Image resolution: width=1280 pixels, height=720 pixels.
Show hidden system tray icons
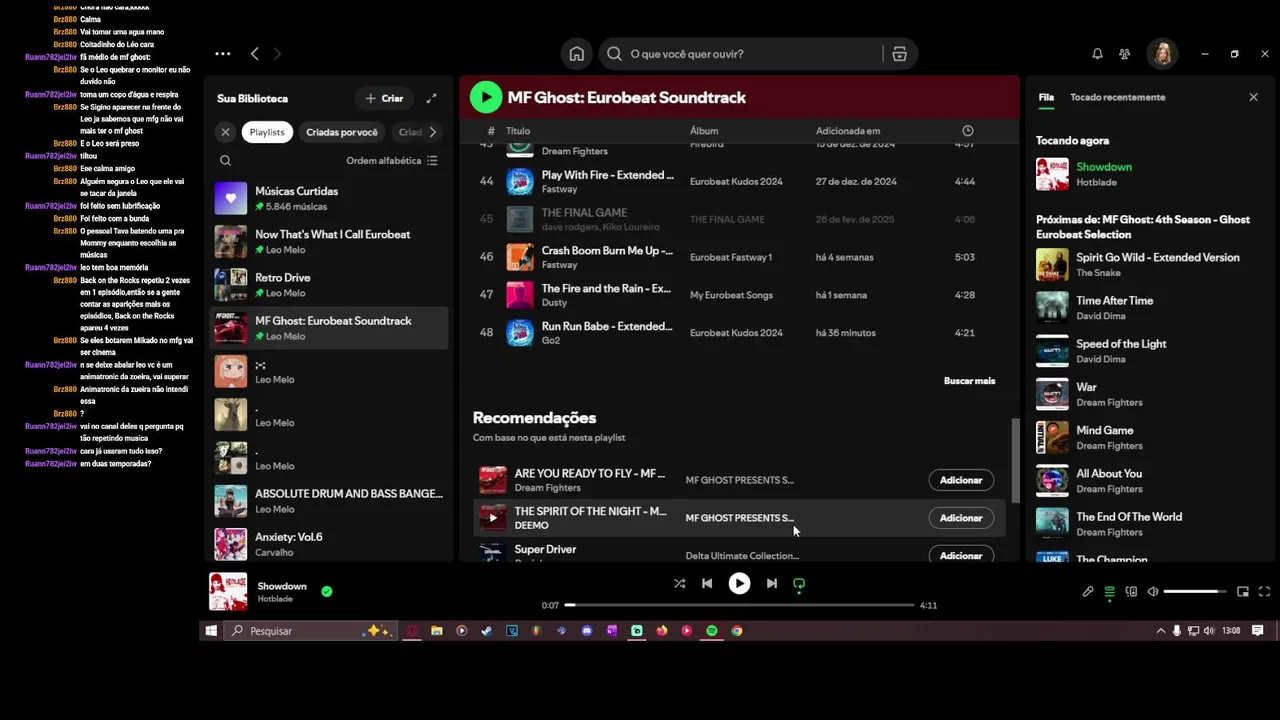click(1160, 631)
